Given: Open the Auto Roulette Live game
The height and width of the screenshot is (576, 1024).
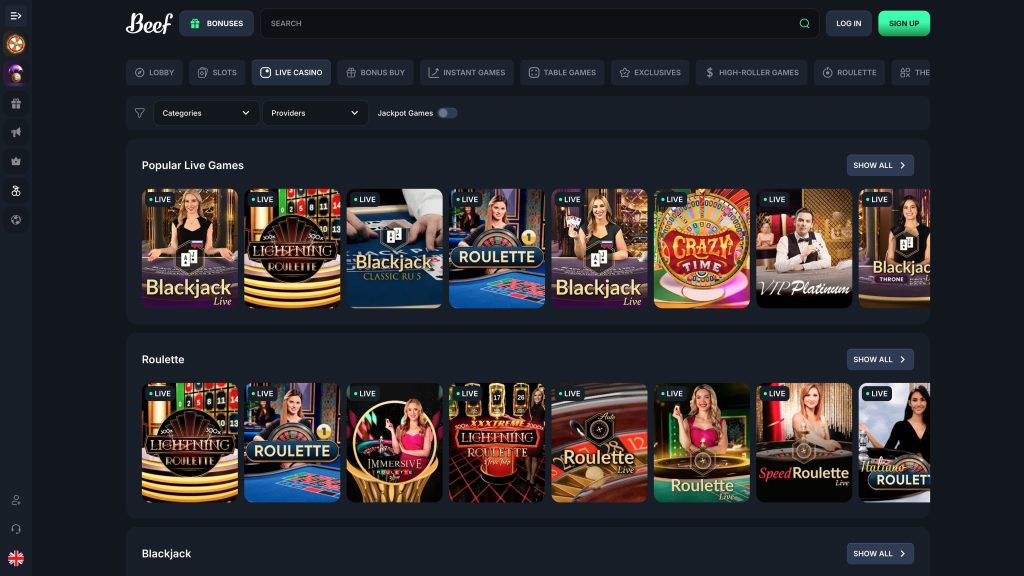Looking at the screenshot, I should click(600, 443).
